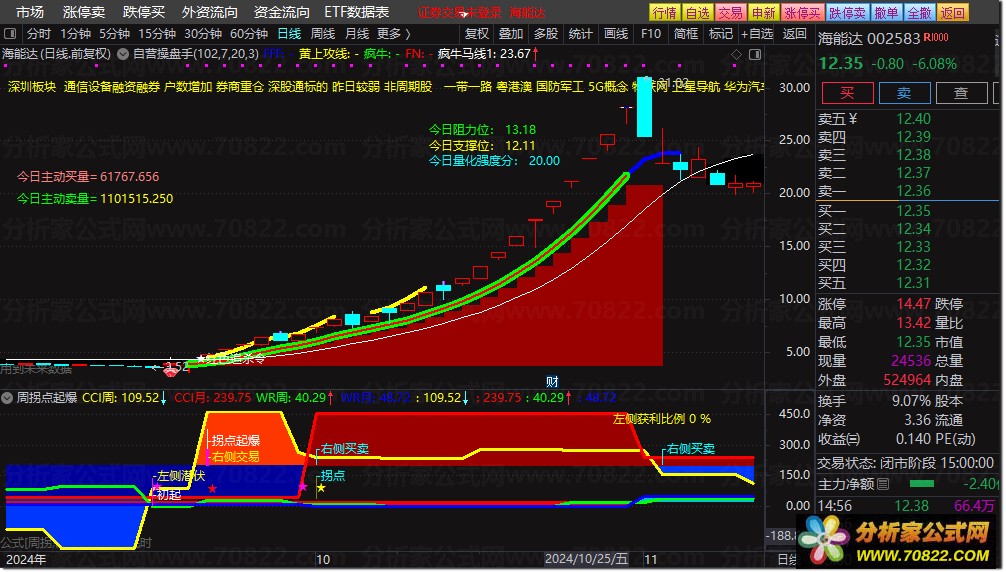Click the 5G概念 sector tag
The width and height of the screenshot is (1006, 572).
tap(608, 87)
